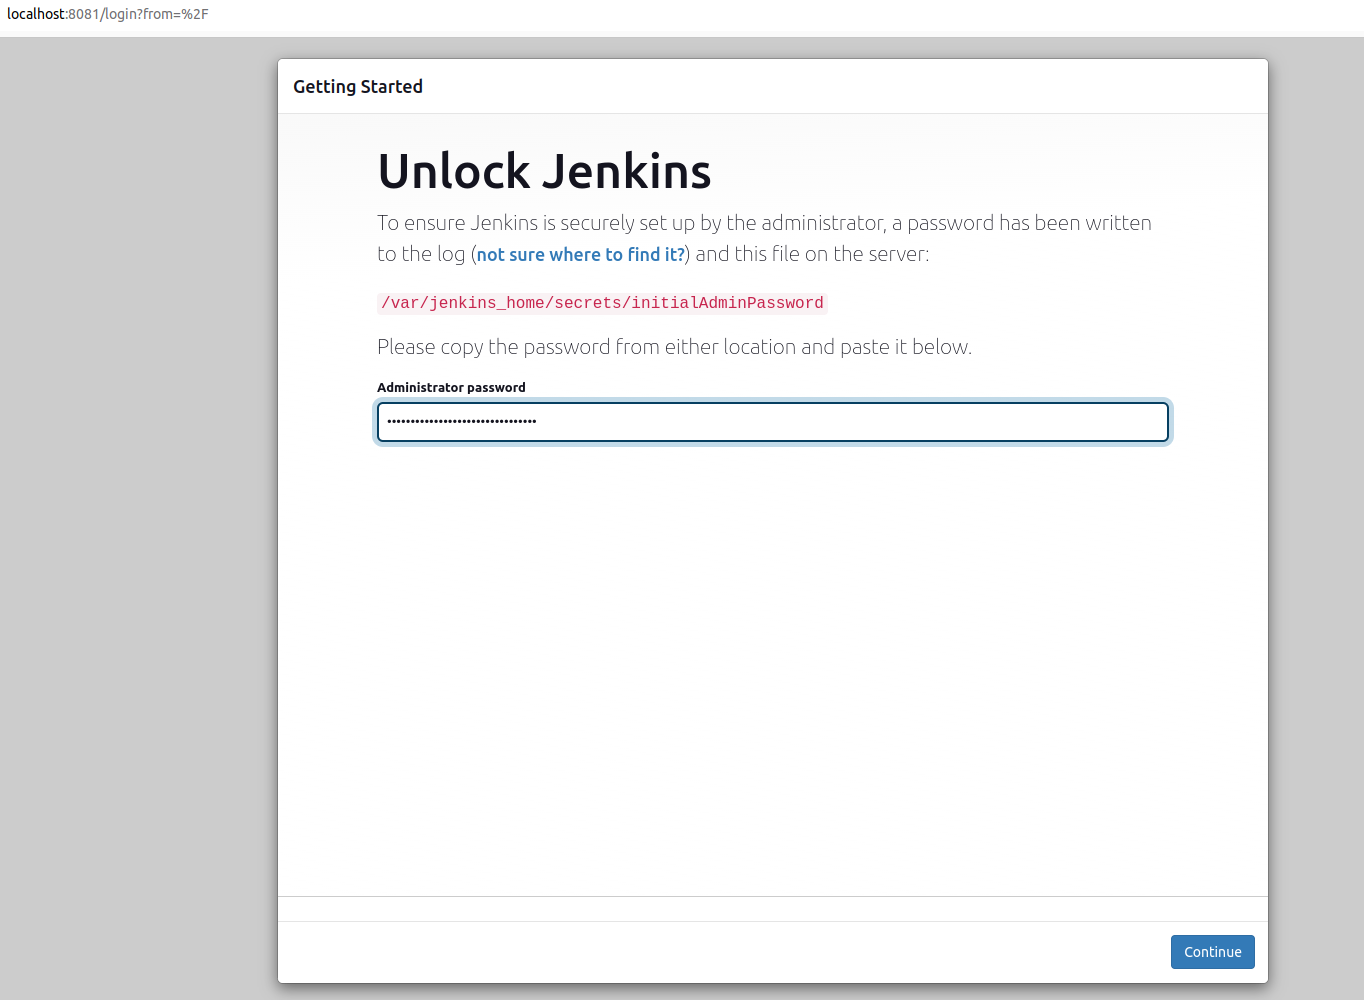Click the localhost address in the URL bar
Image resolution: width=1364 pixels, height=1000 pixels.
coord(35,14)
